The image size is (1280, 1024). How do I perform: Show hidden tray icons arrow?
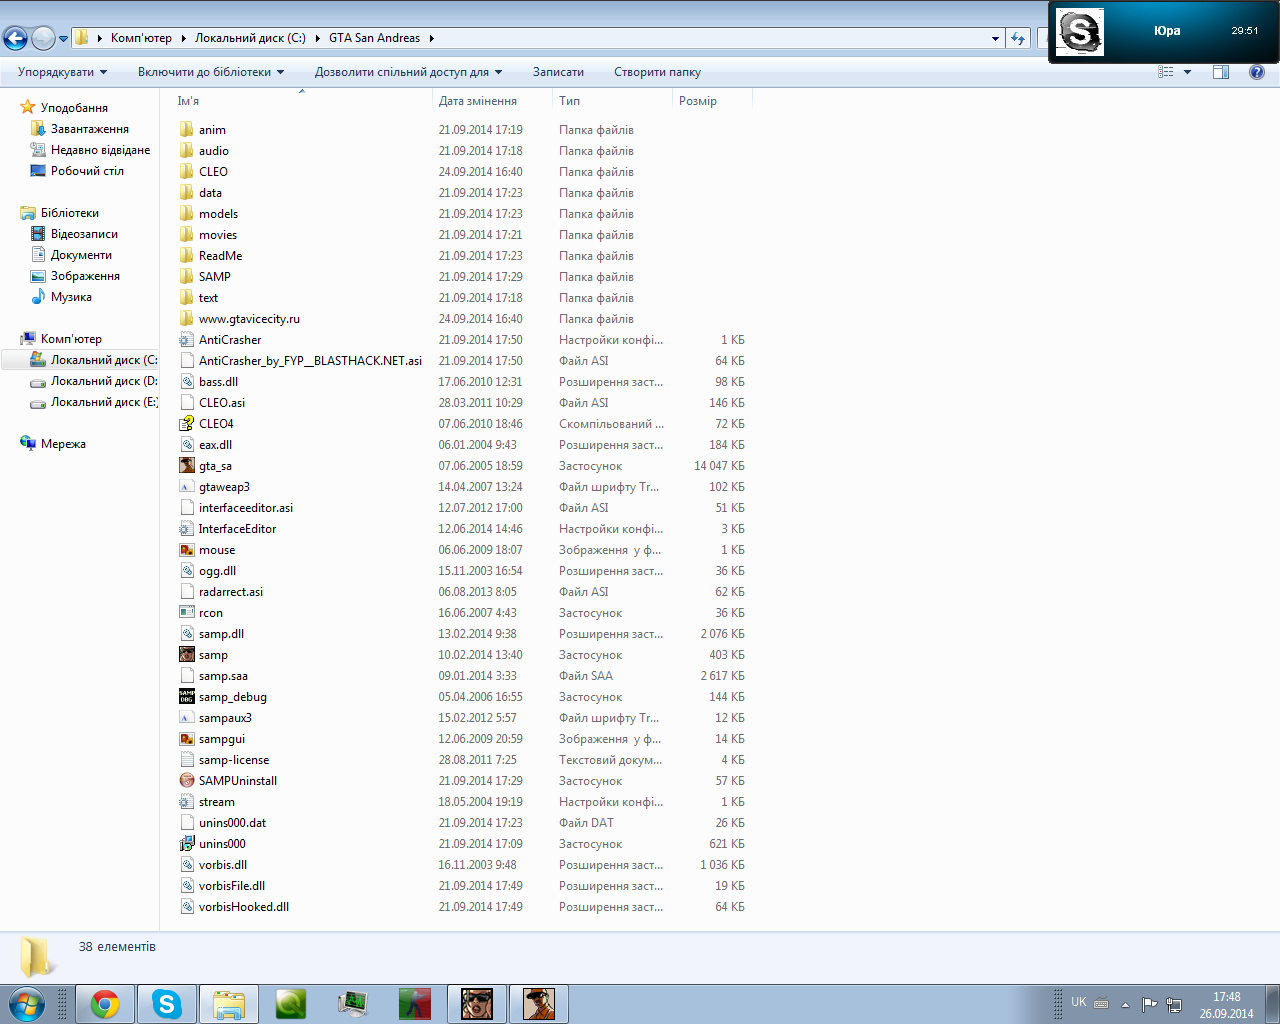[x=1125, y=1004]
